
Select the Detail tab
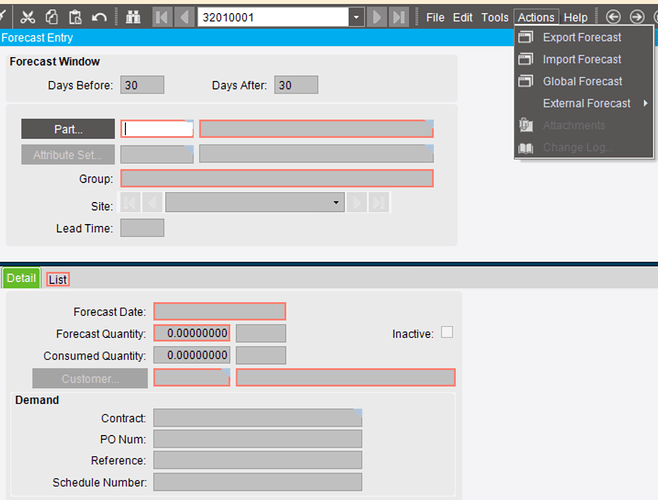pos(21,278)
